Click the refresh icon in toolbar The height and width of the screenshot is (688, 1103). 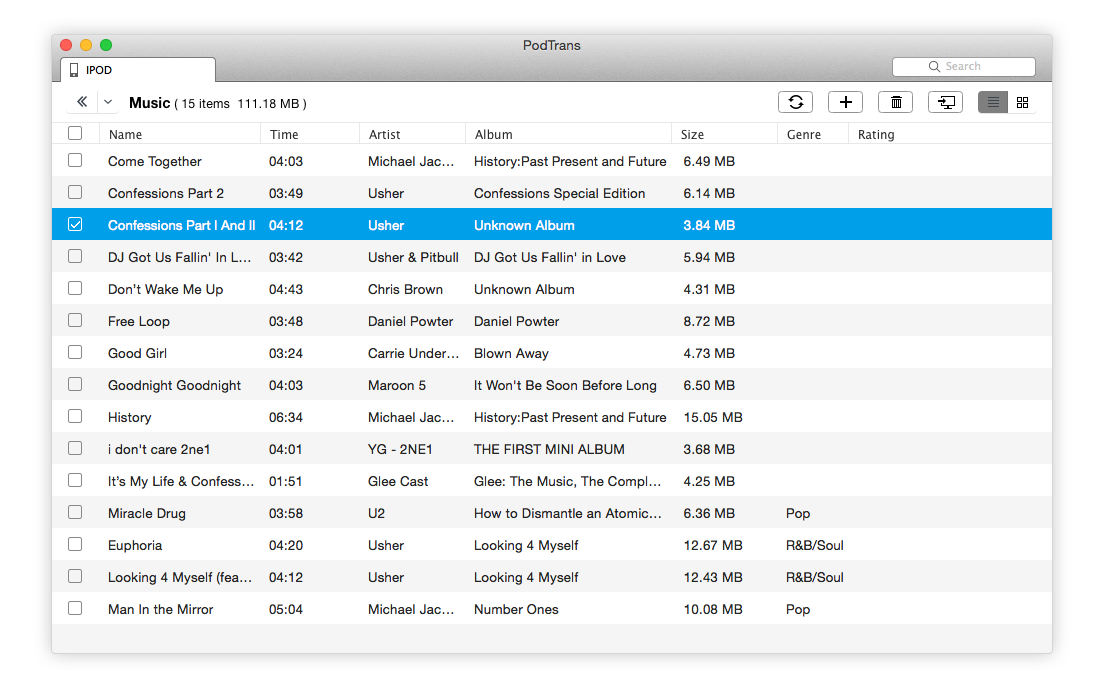(795, 102)
